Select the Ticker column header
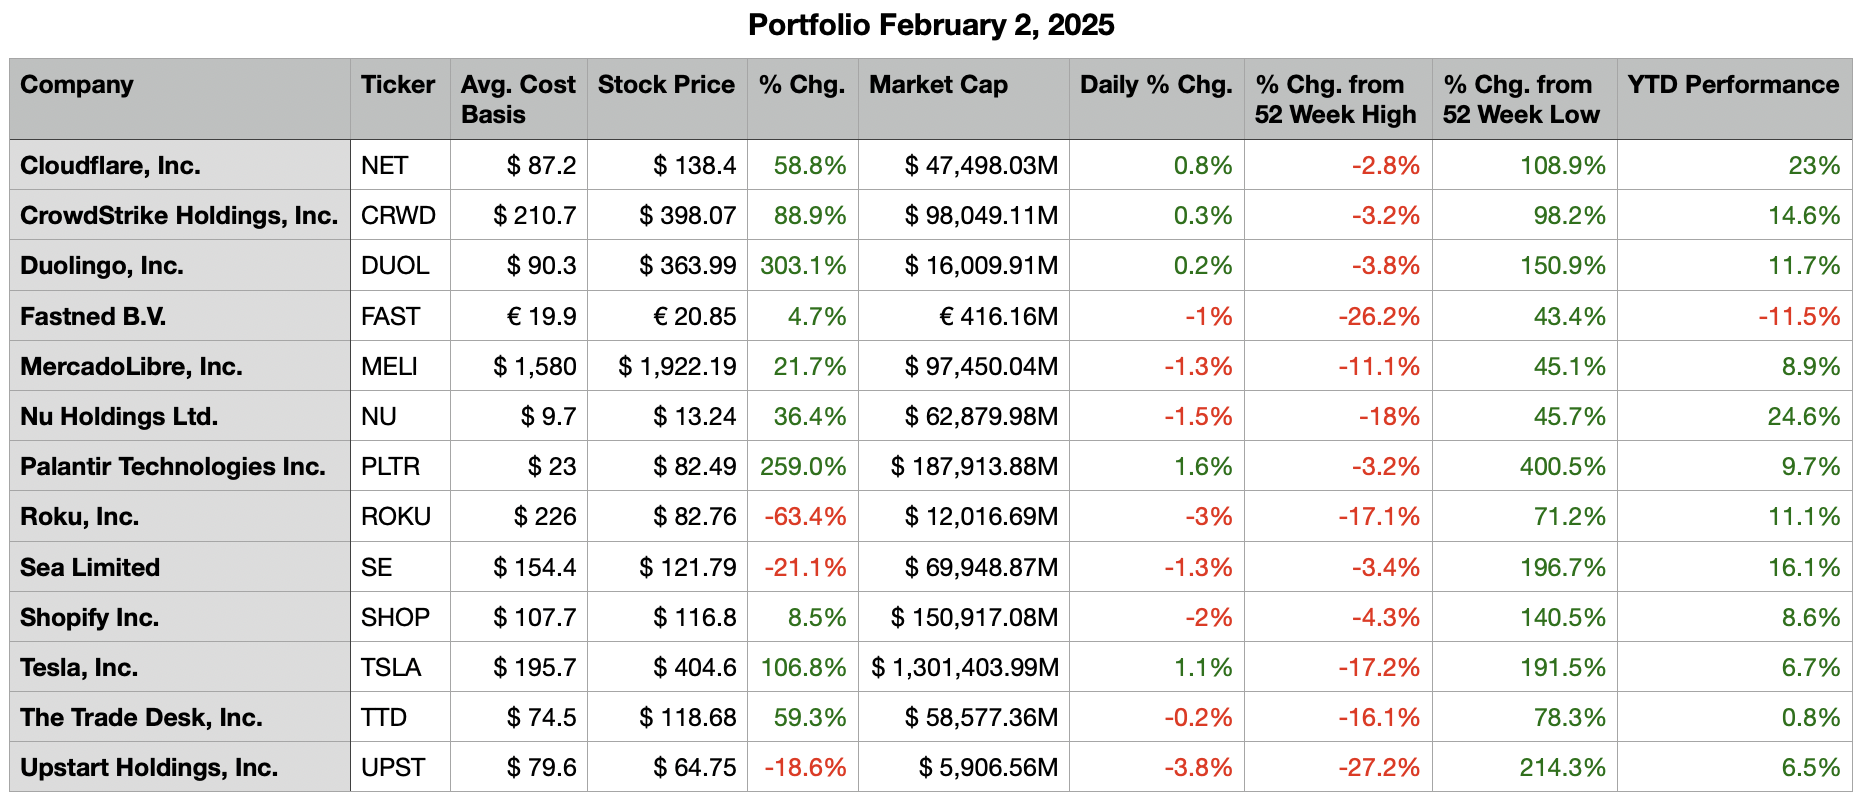This screenshot has height=800, width=1862. [398, 85]
